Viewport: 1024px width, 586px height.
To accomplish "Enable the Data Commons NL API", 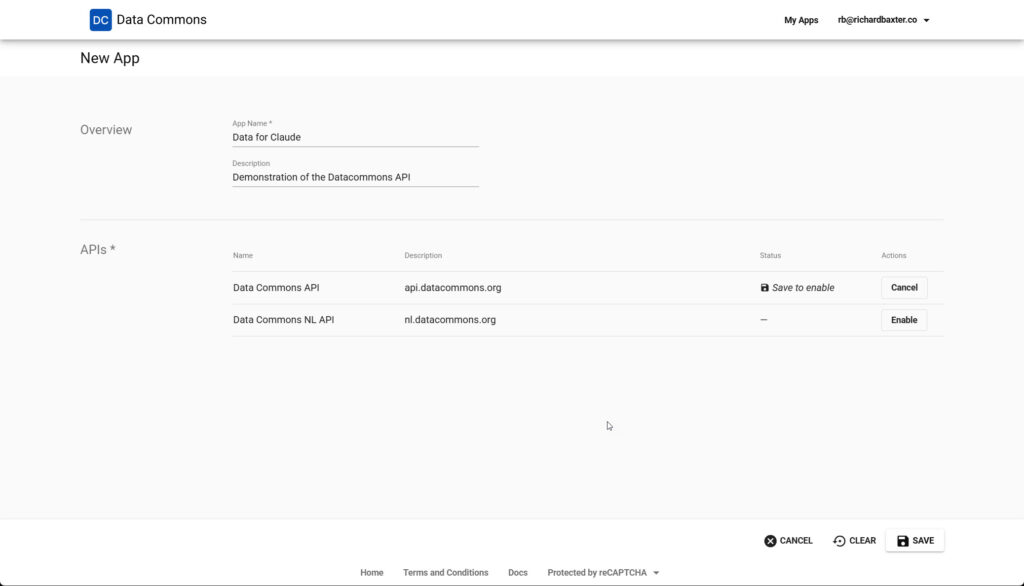I will click(x=903, y=319).
